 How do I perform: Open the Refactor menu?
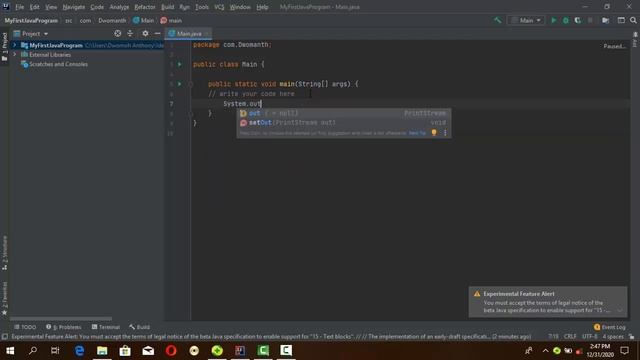tap(144, 7)
